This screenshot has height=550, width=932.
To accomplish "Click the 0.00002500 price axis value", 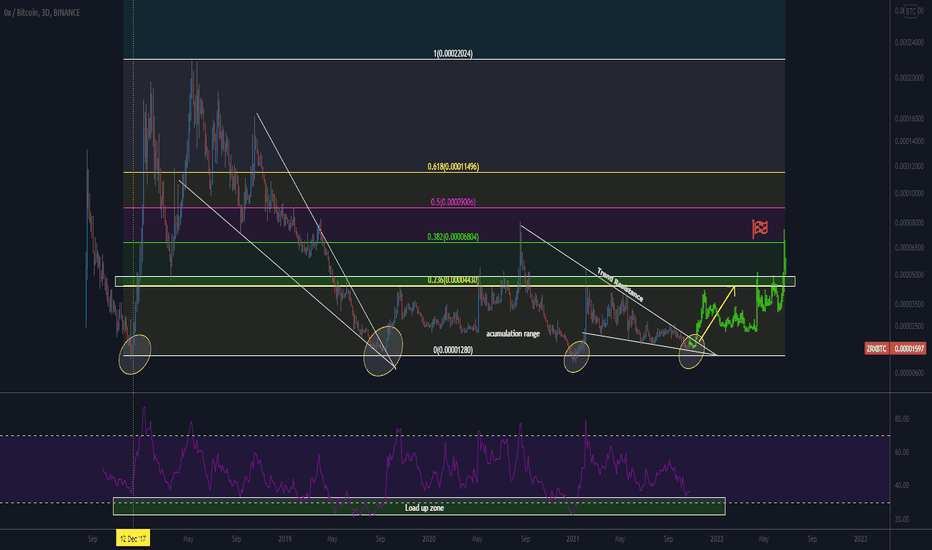I will (909, 326).
